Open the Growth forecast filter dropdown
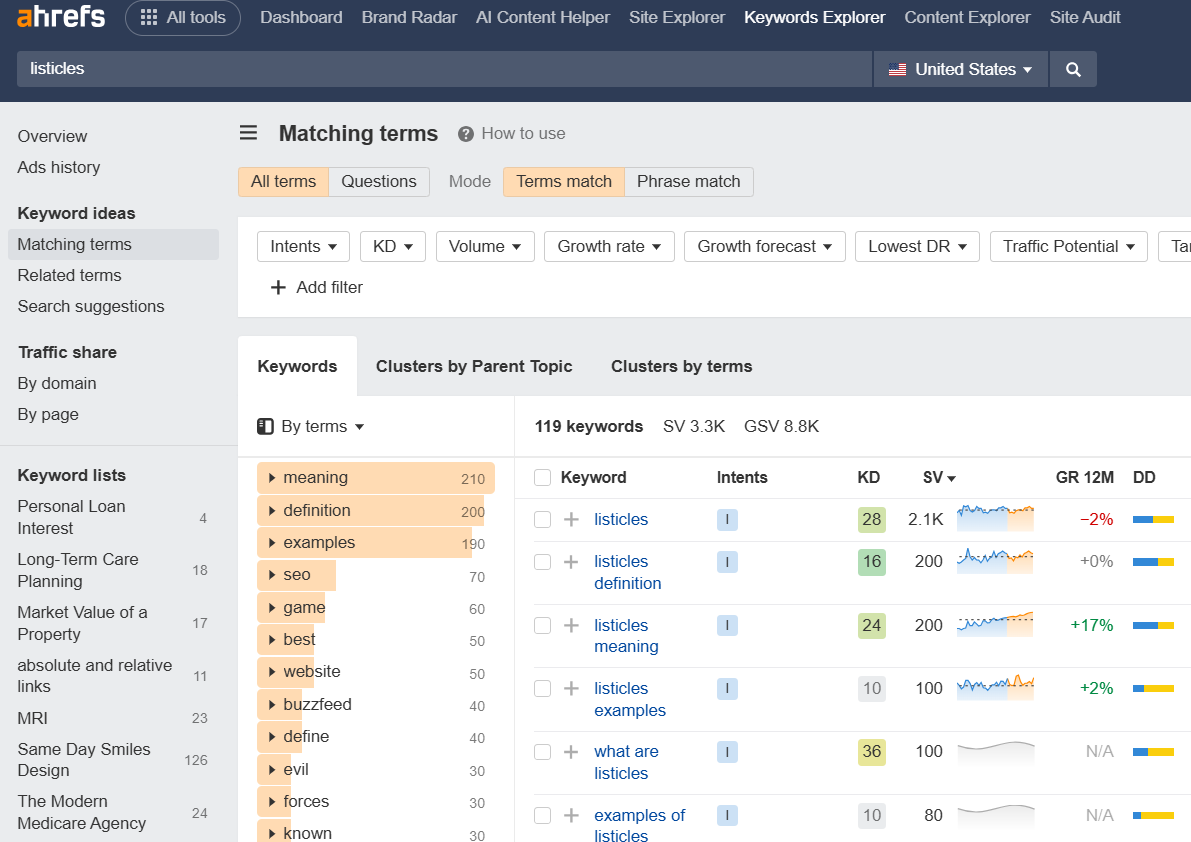1191x842 pixels. point(765,247)
